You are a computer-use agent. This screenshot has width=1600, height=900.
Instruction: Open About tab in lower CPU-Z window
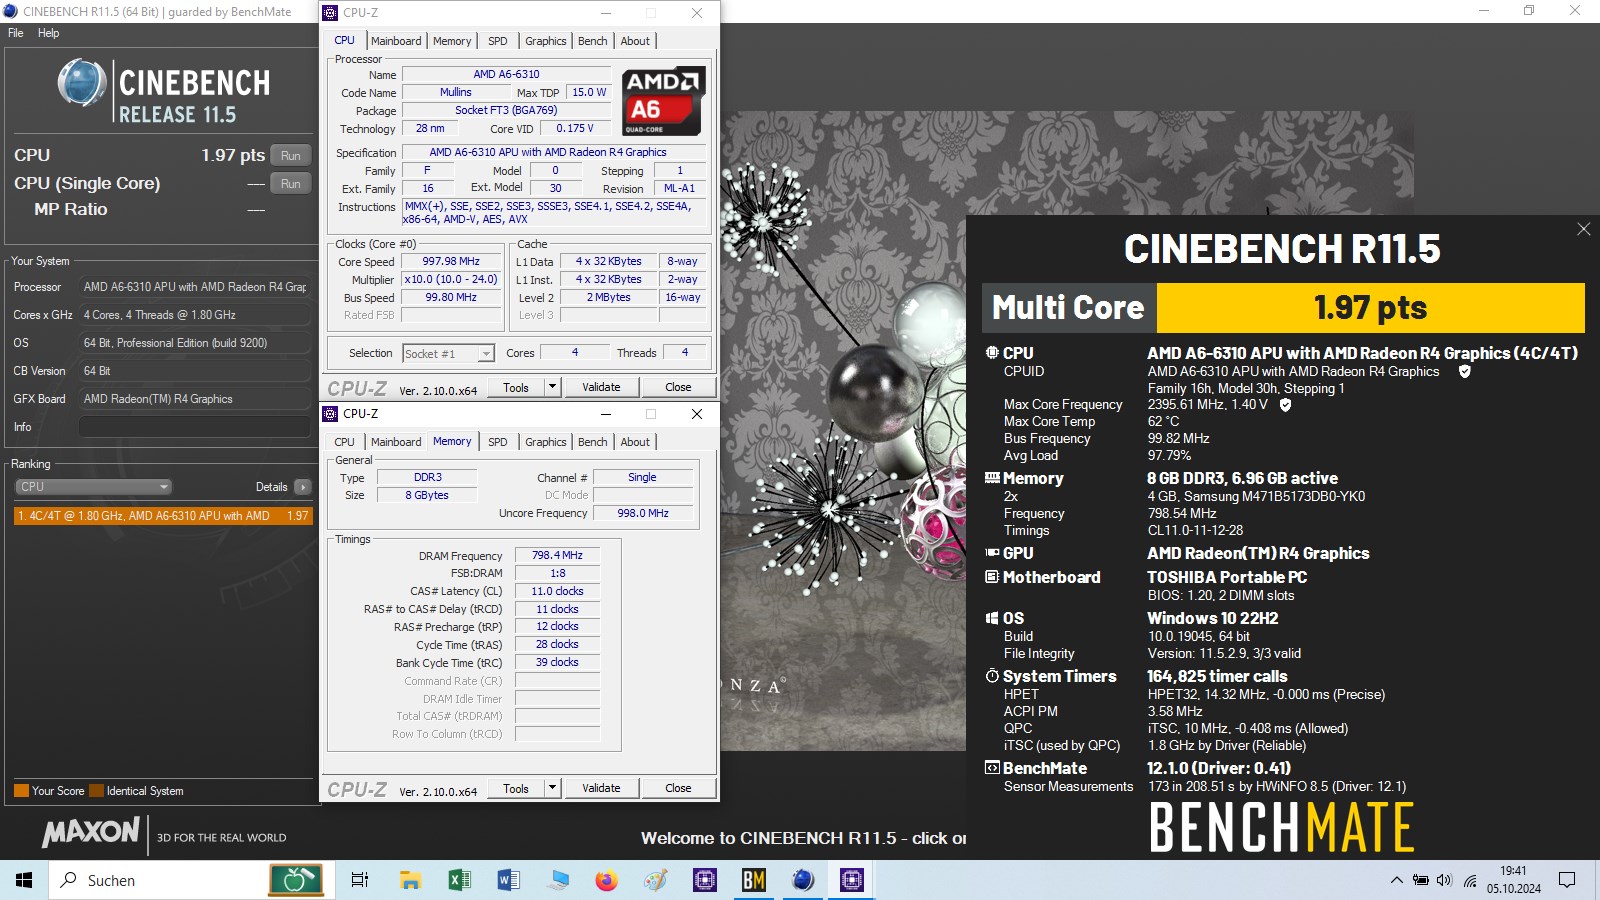635,442
